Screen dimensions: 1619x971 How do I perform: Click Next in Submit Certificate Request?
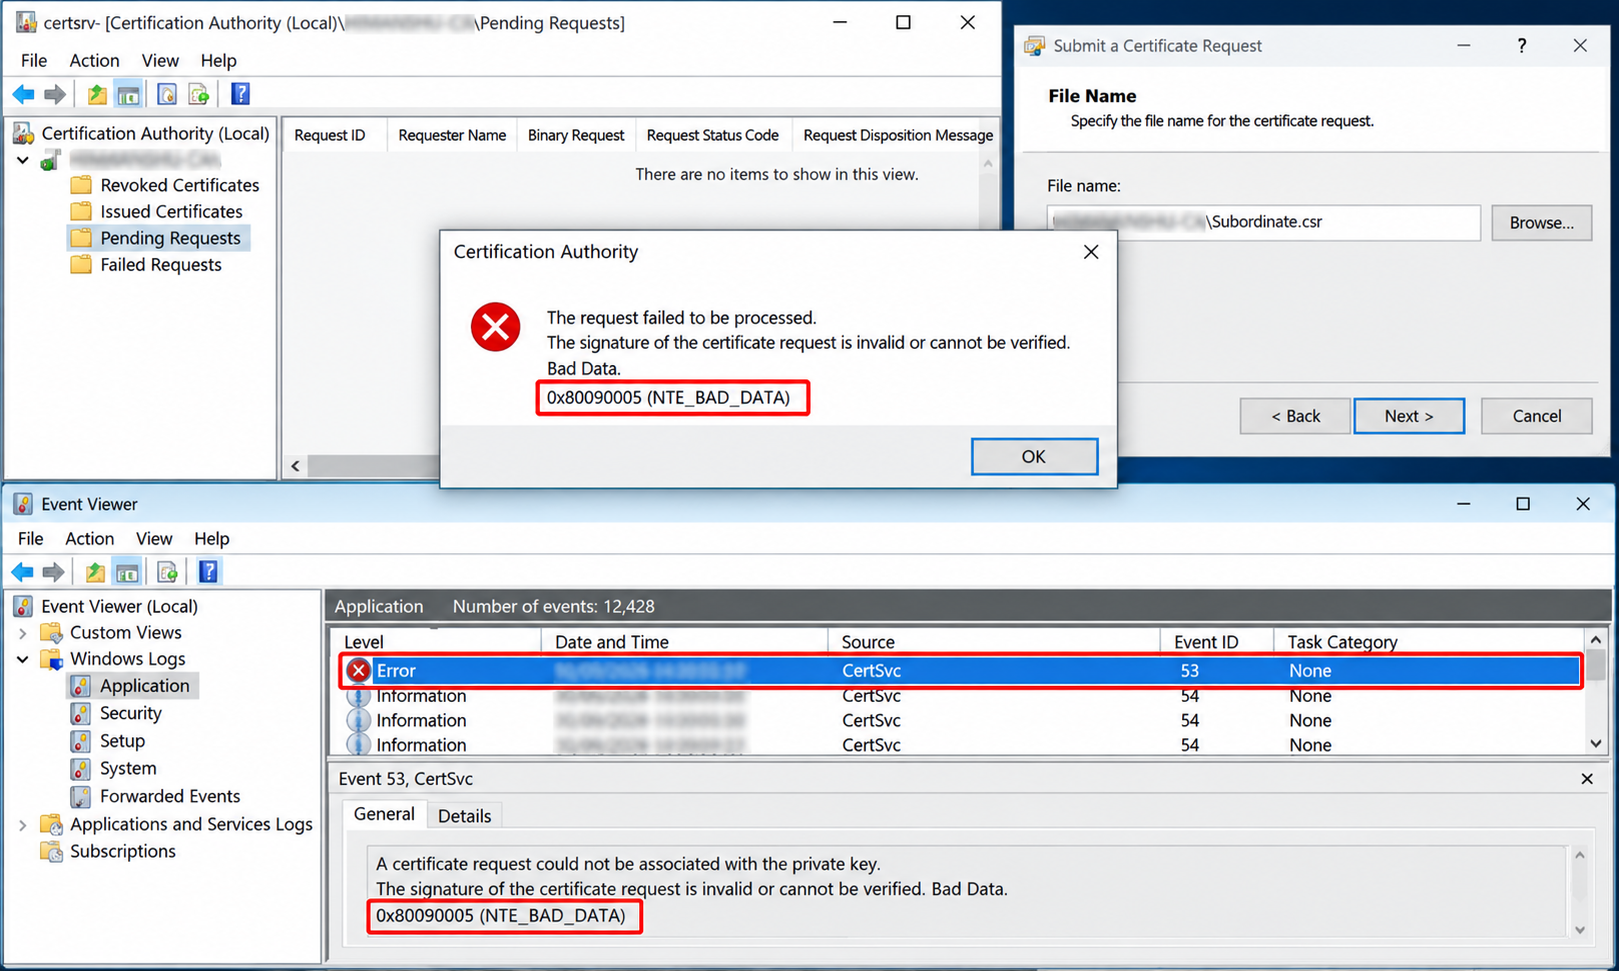coord(1409,416)
